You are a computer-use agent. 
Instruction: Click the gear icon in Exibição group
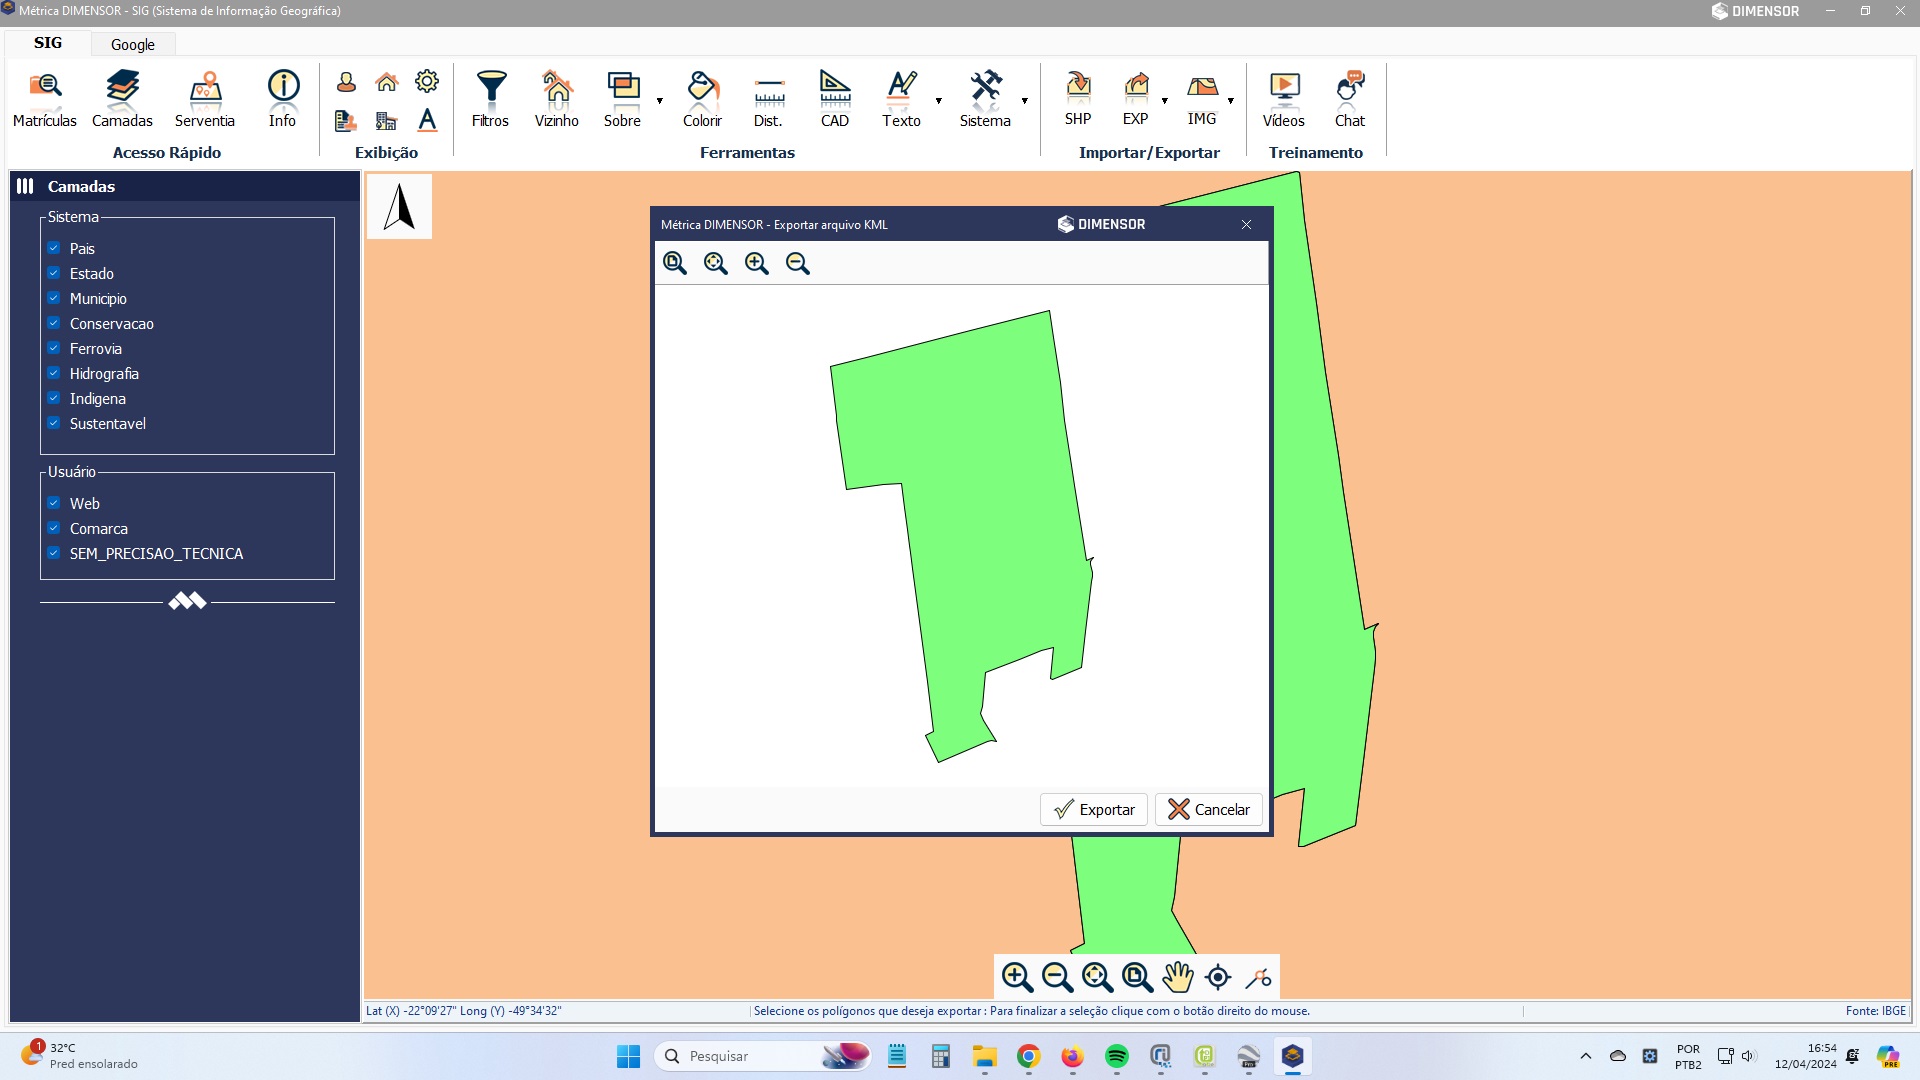click(427, 81)
